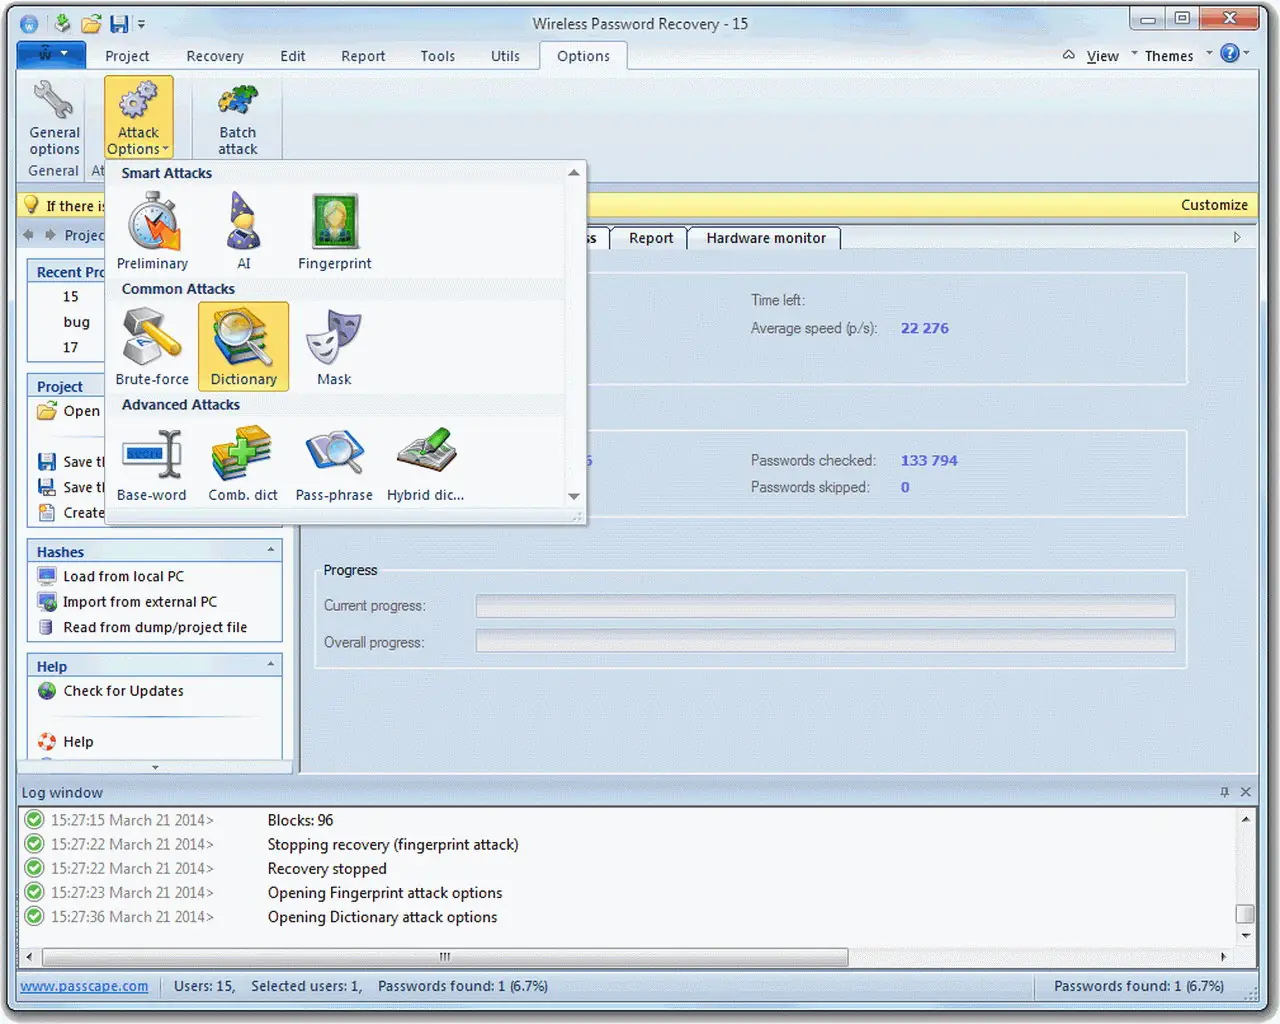
Task: Collapse the Hashes sidebar panel
Action: point(271,551)
